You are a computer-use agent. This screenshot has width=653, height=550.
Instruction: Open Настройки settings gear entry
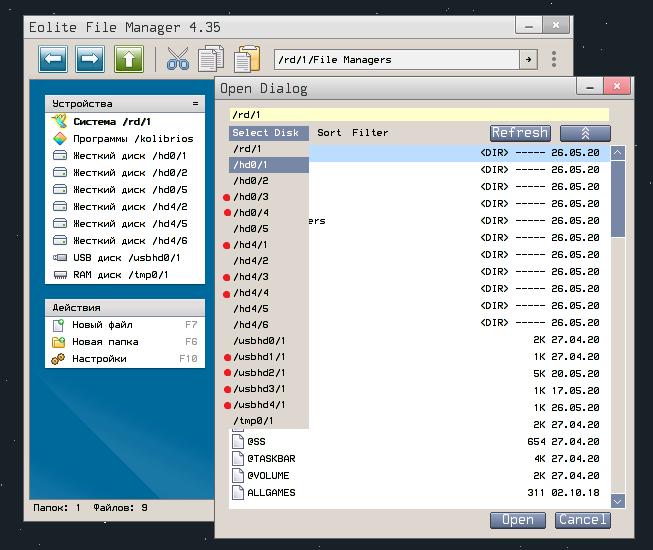point(100,359)
